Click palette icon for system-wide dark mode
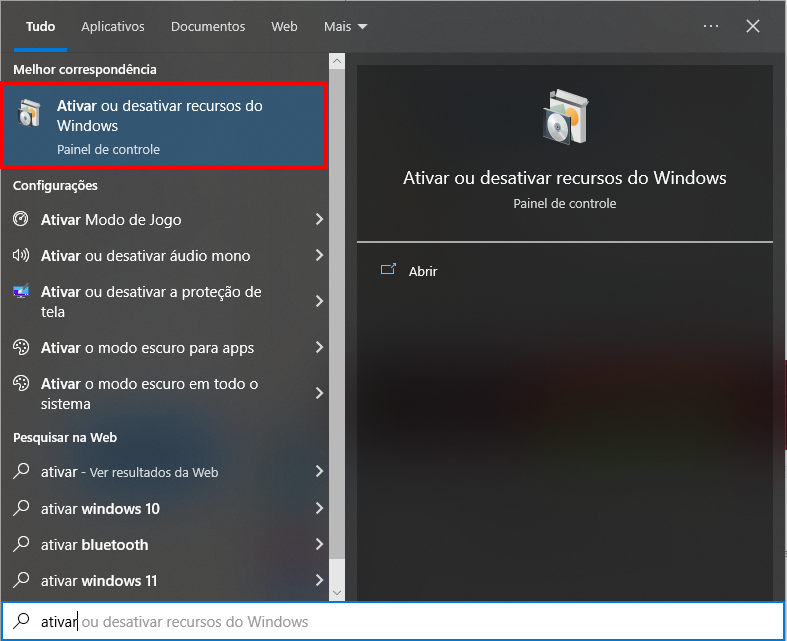The height and width of the screenshot is (641, 787). (x=21, y=383)
